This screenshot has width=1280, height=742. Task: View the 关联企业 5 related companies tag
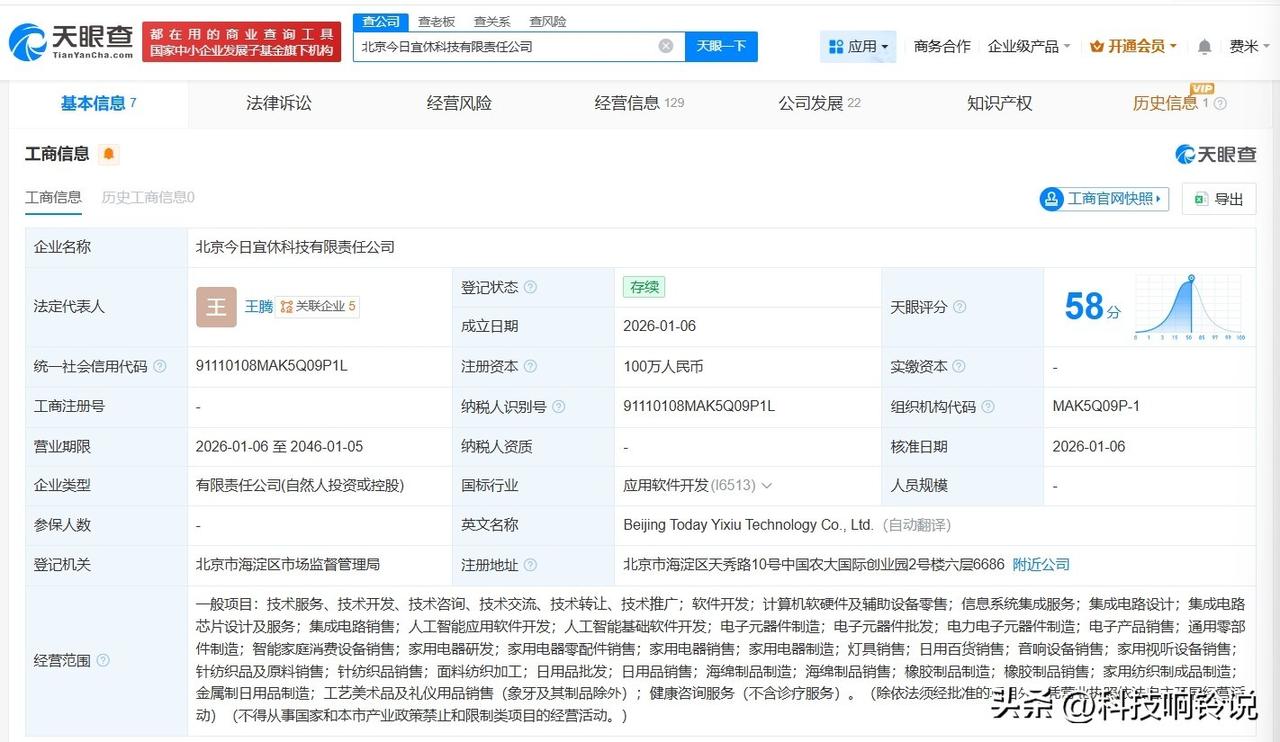click(318, 307)
